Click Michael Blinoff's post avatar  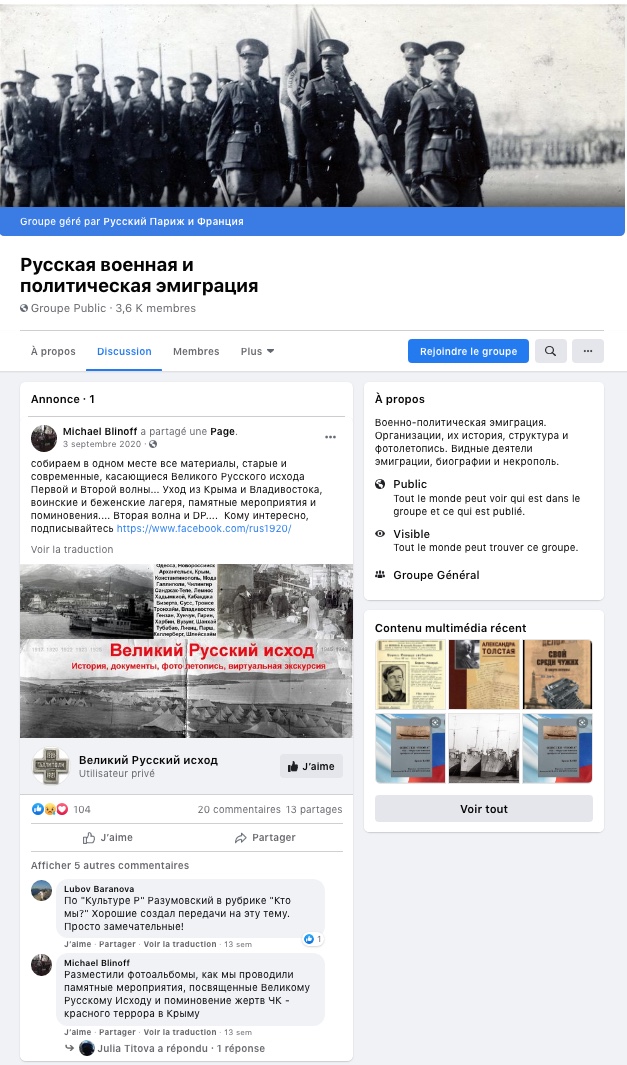(x=43, y=438)
